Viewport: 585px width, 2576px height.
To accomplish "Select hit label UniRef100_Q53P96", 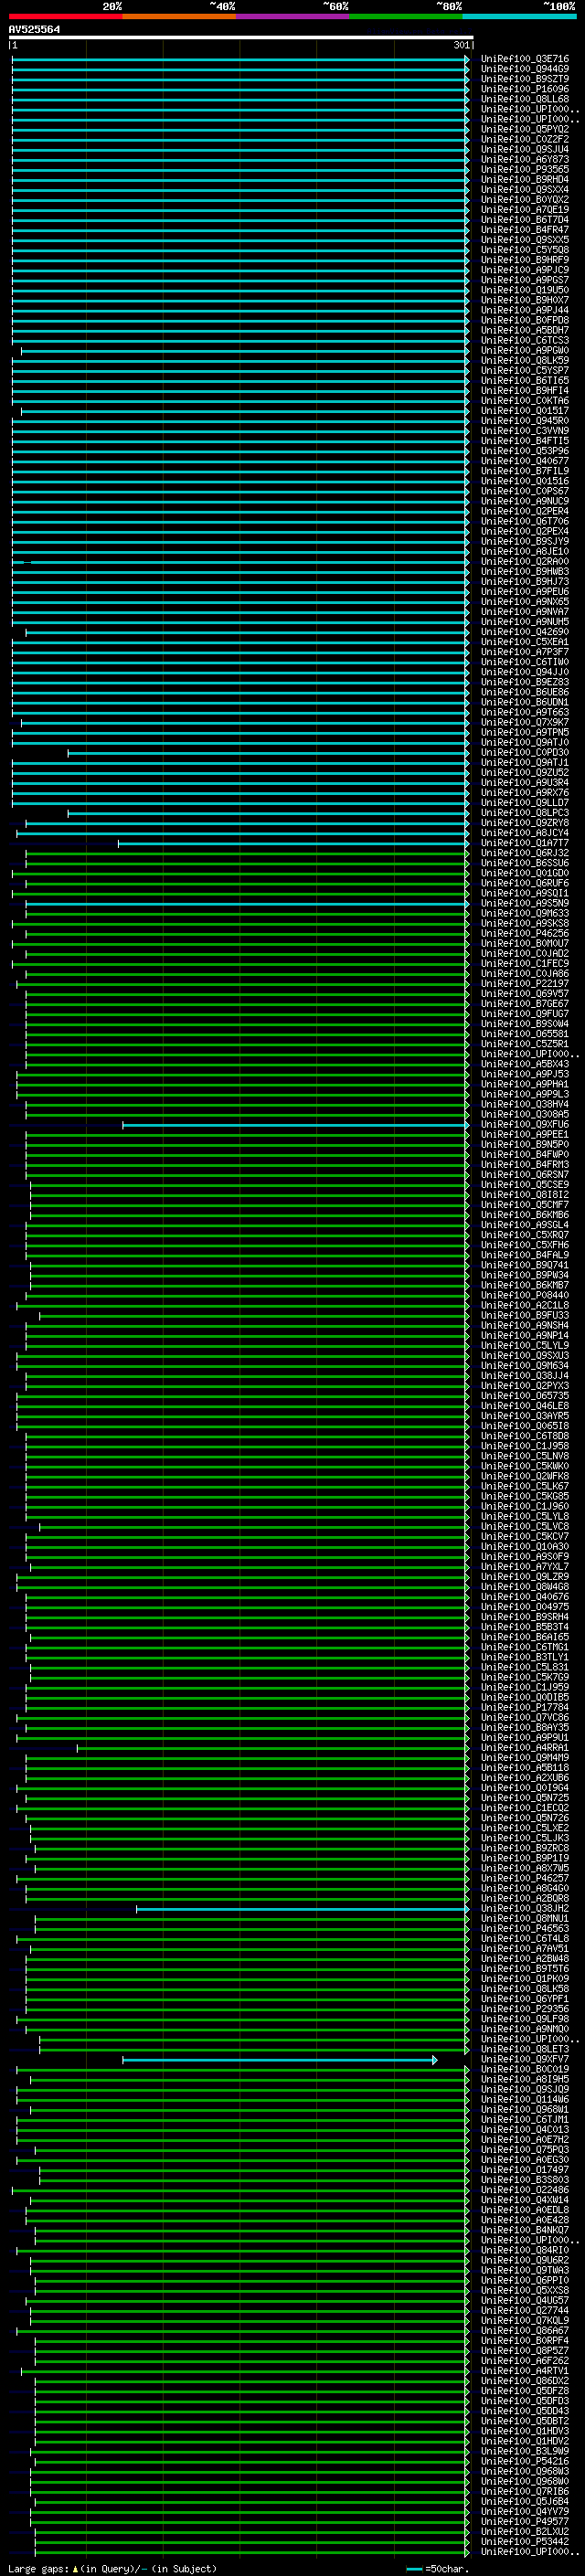I will click(525, 451).
